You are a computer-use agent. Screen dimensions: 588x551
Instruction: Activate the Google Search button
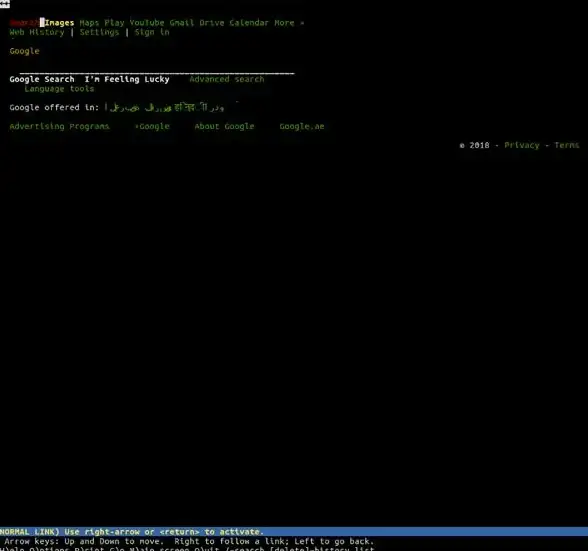pos(42,80)
